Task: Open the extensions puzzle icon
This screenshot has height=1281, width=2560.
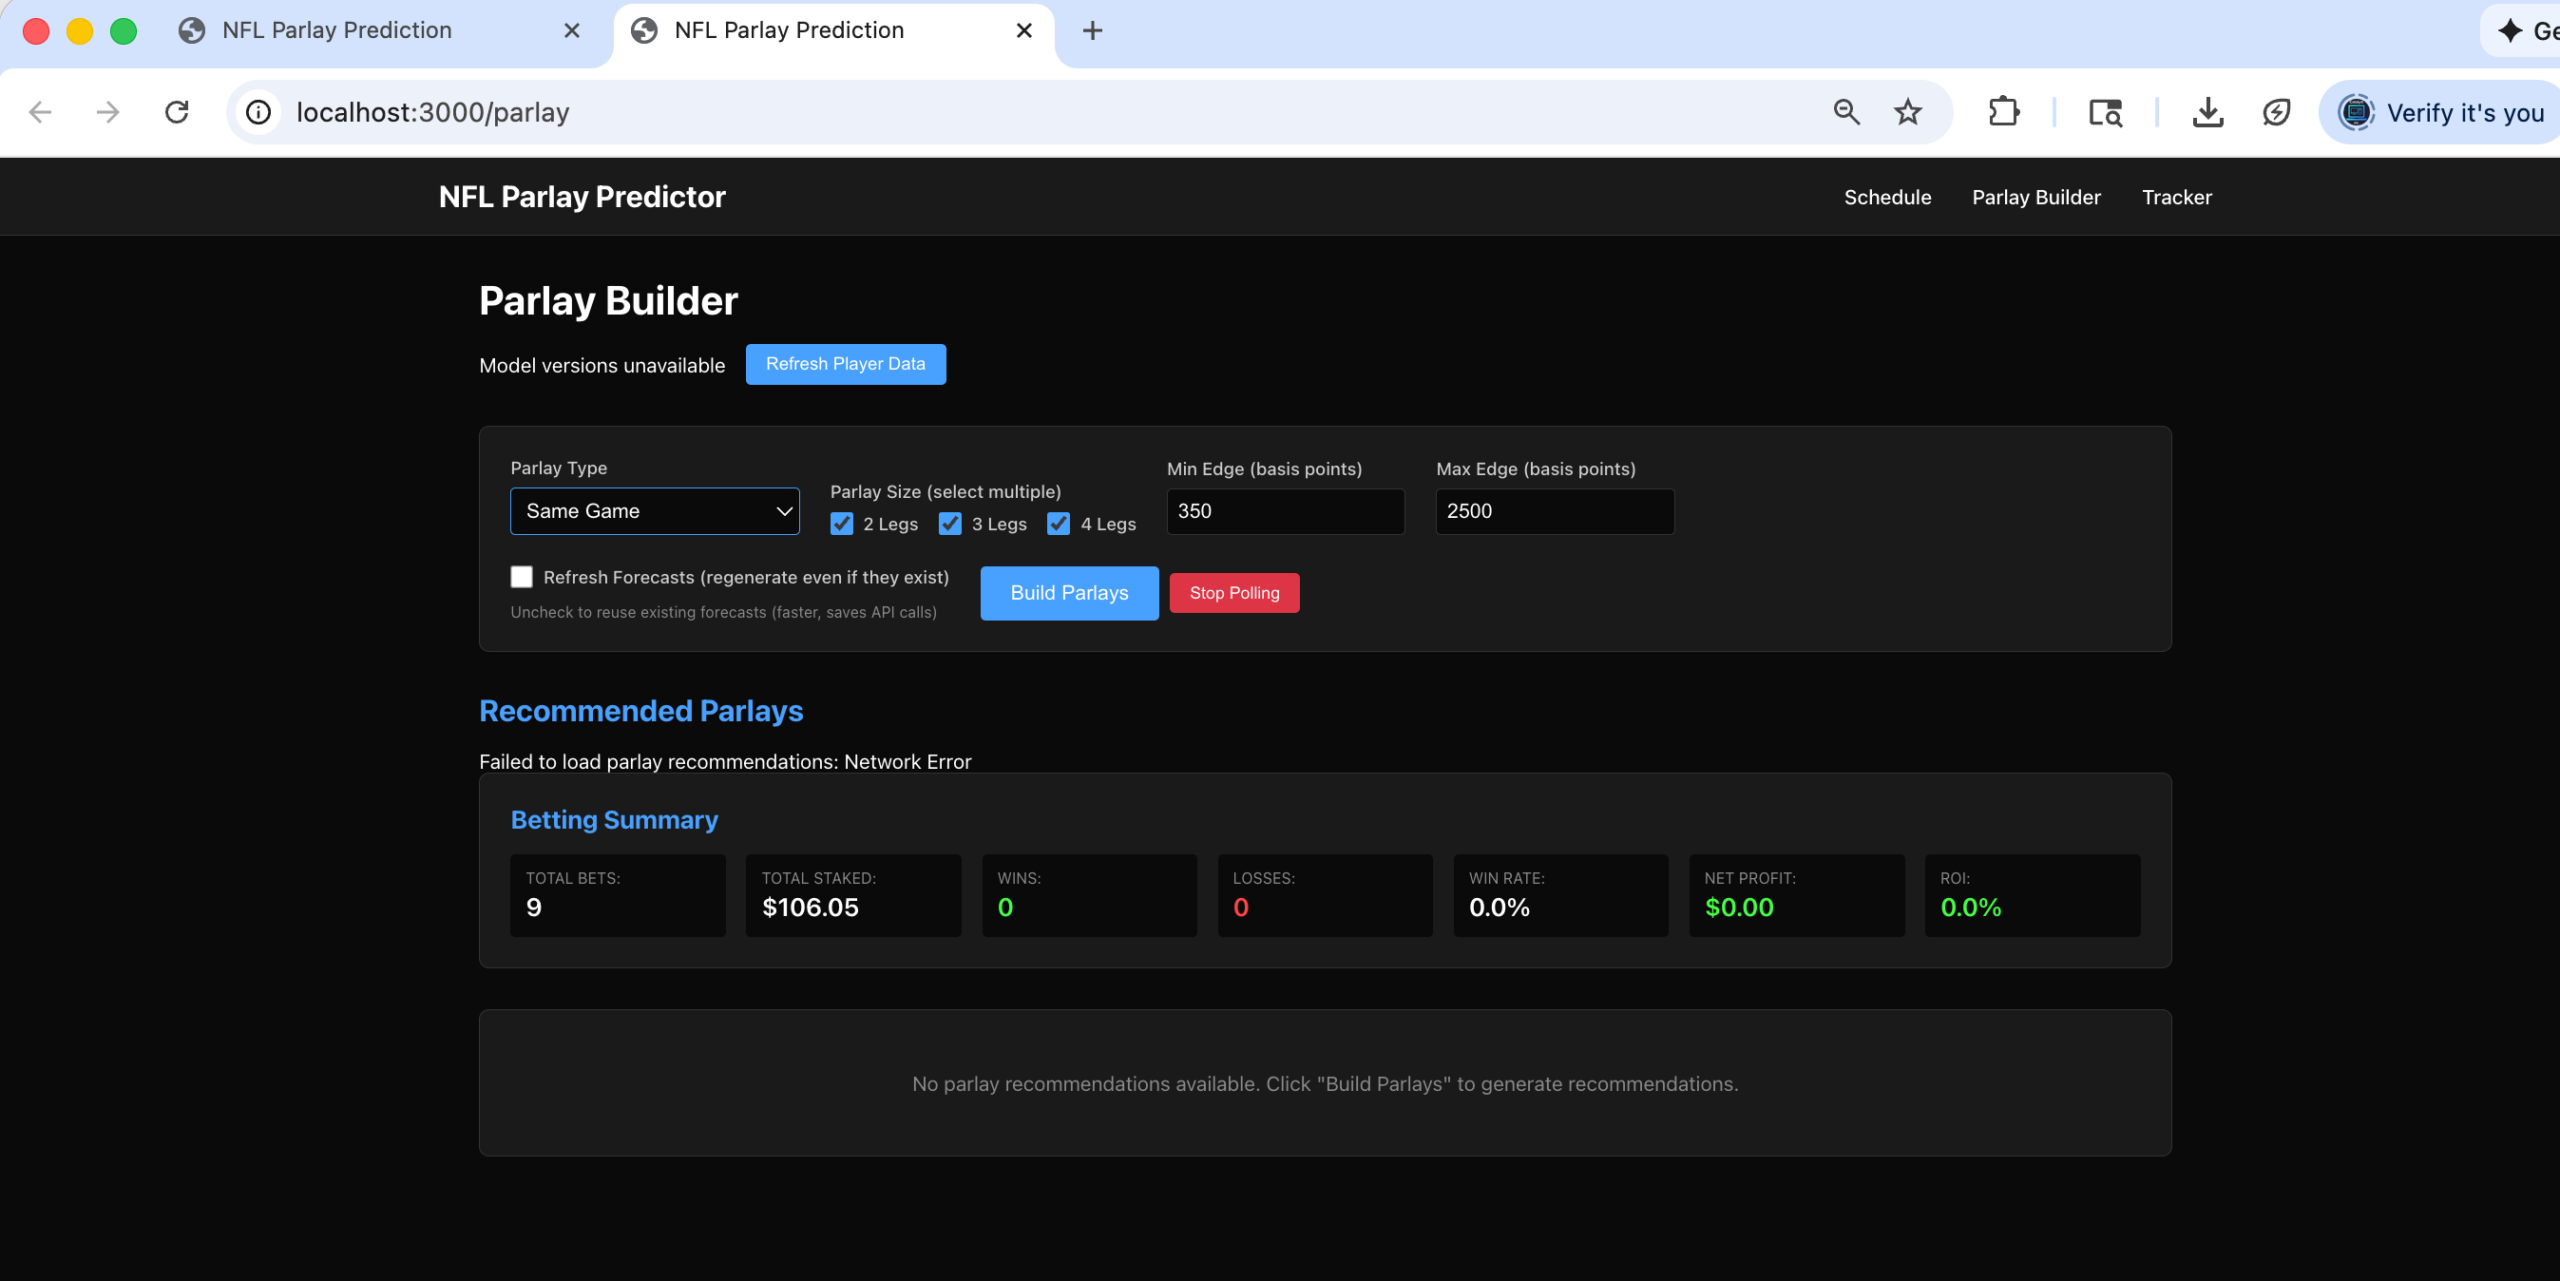Action: pos(2004,112)
